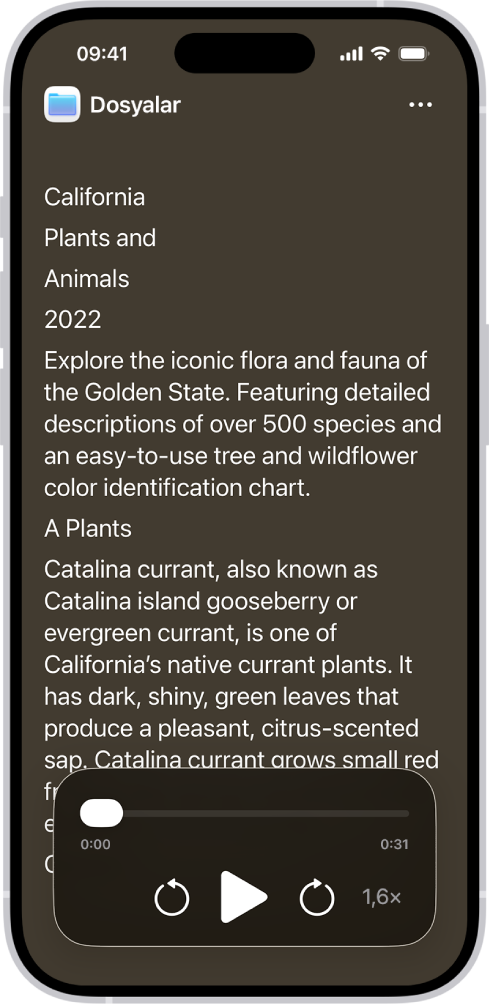This screenshot has height=1008, width=489.
Task: Skip backward with the rewind circular arrow
Action: tap(172, 897)
